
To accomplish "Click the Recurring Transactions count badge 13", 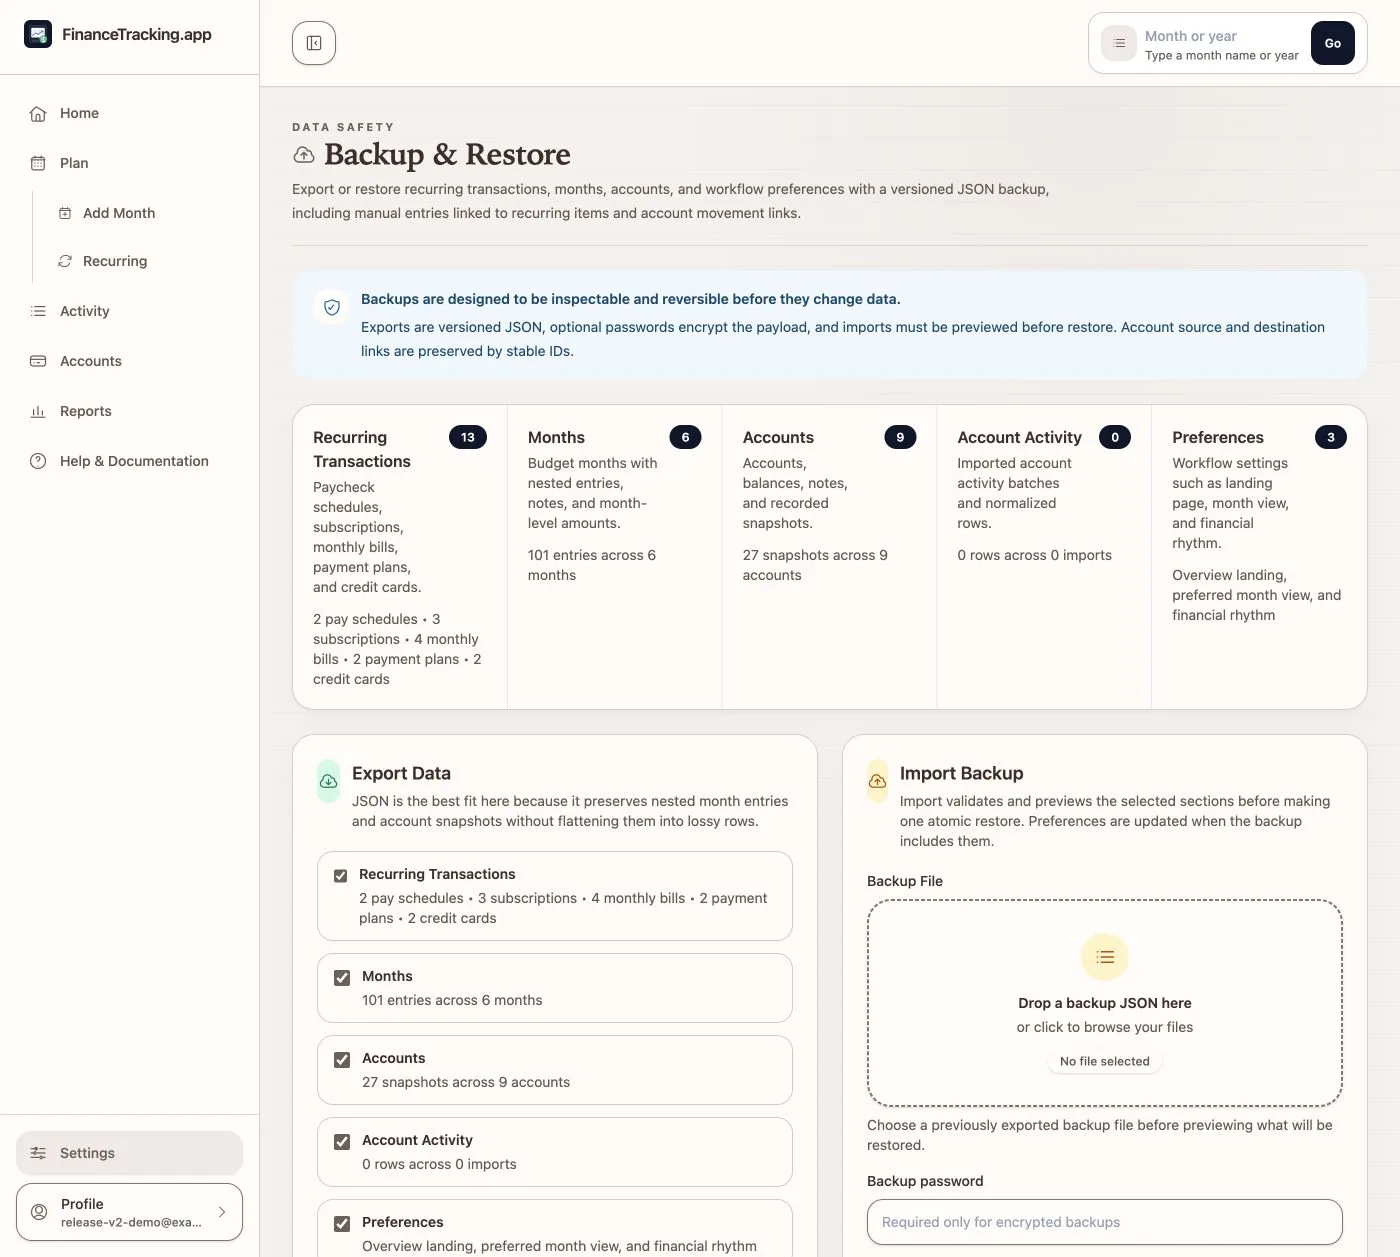I will 468,437.
